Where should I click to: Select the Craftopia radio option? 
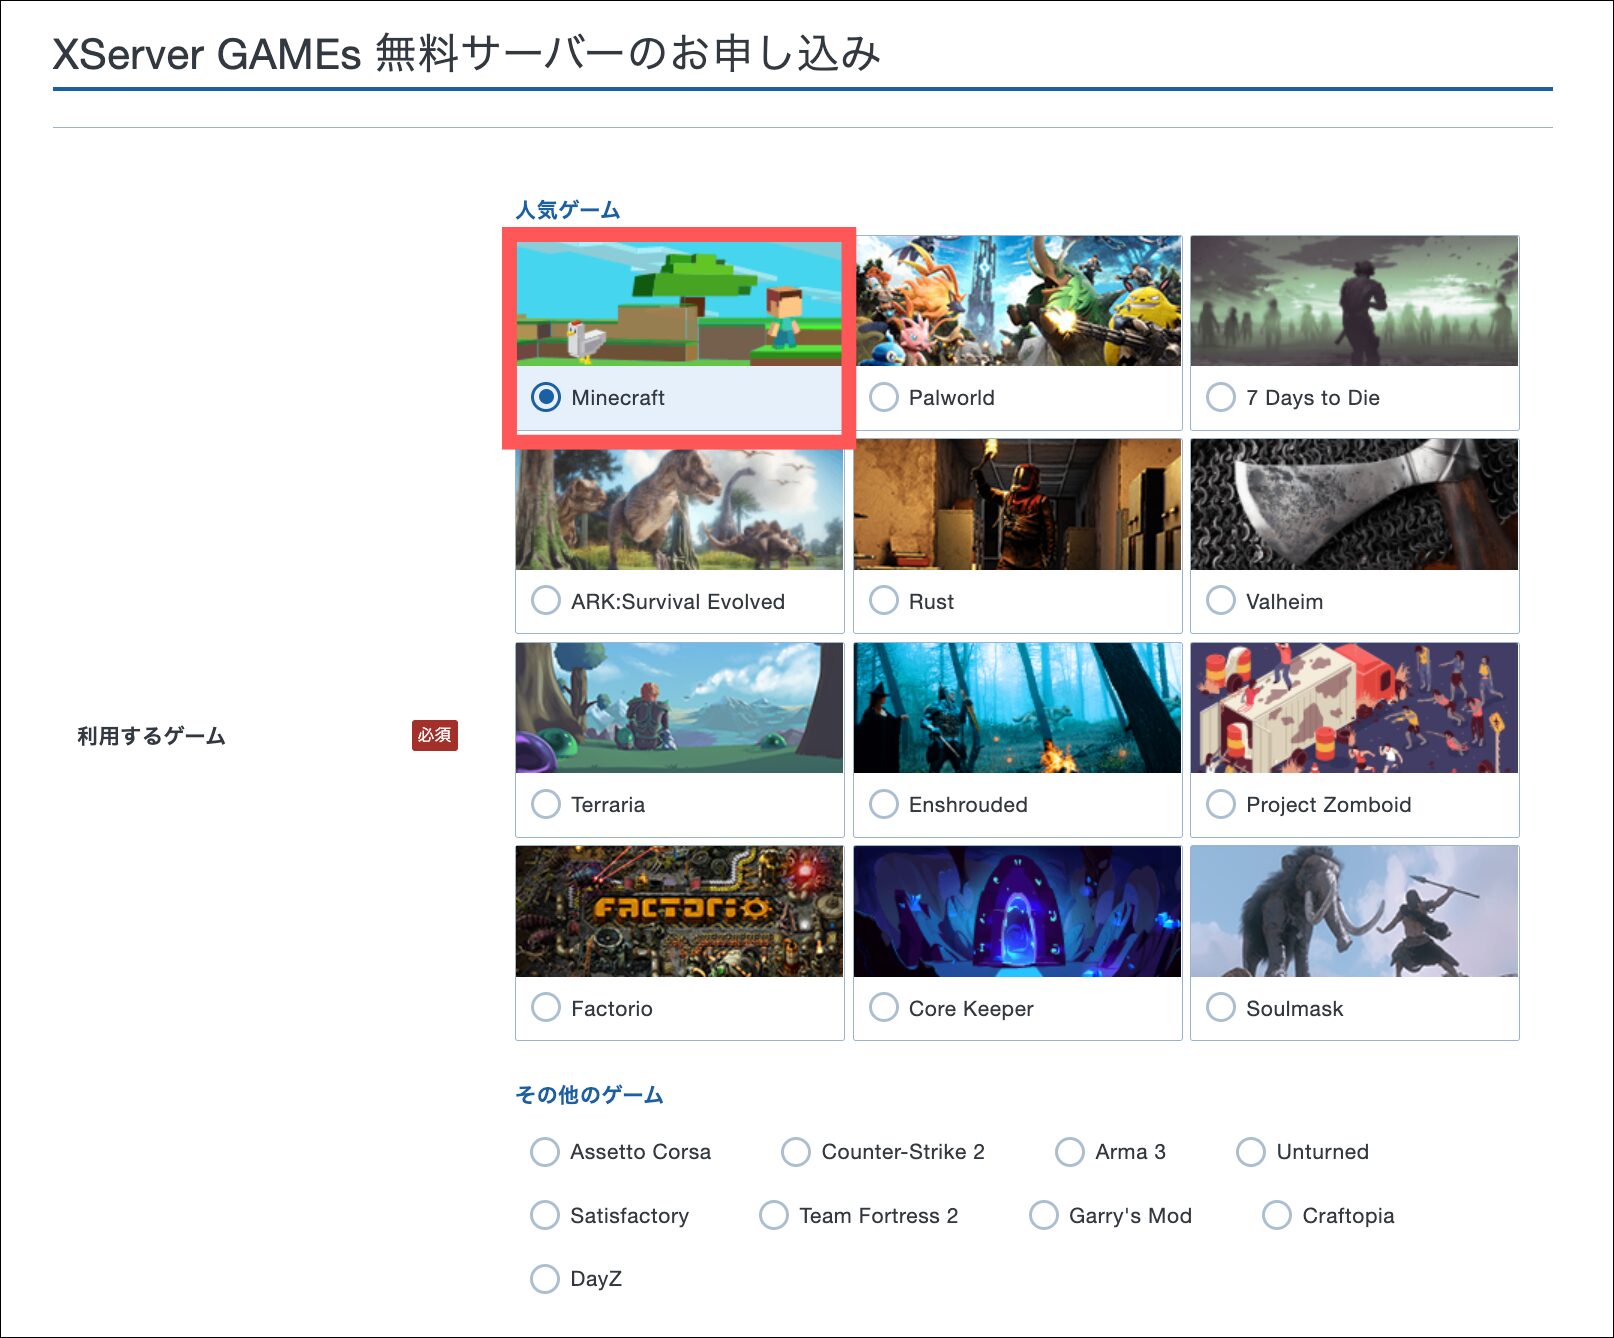click(x=1277, y=1215)
